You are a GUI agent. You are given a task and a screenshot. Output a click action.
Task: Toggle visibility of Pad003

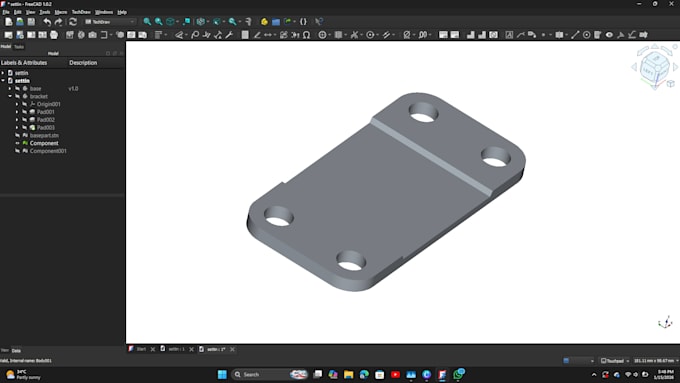click(x=25, y=128)
